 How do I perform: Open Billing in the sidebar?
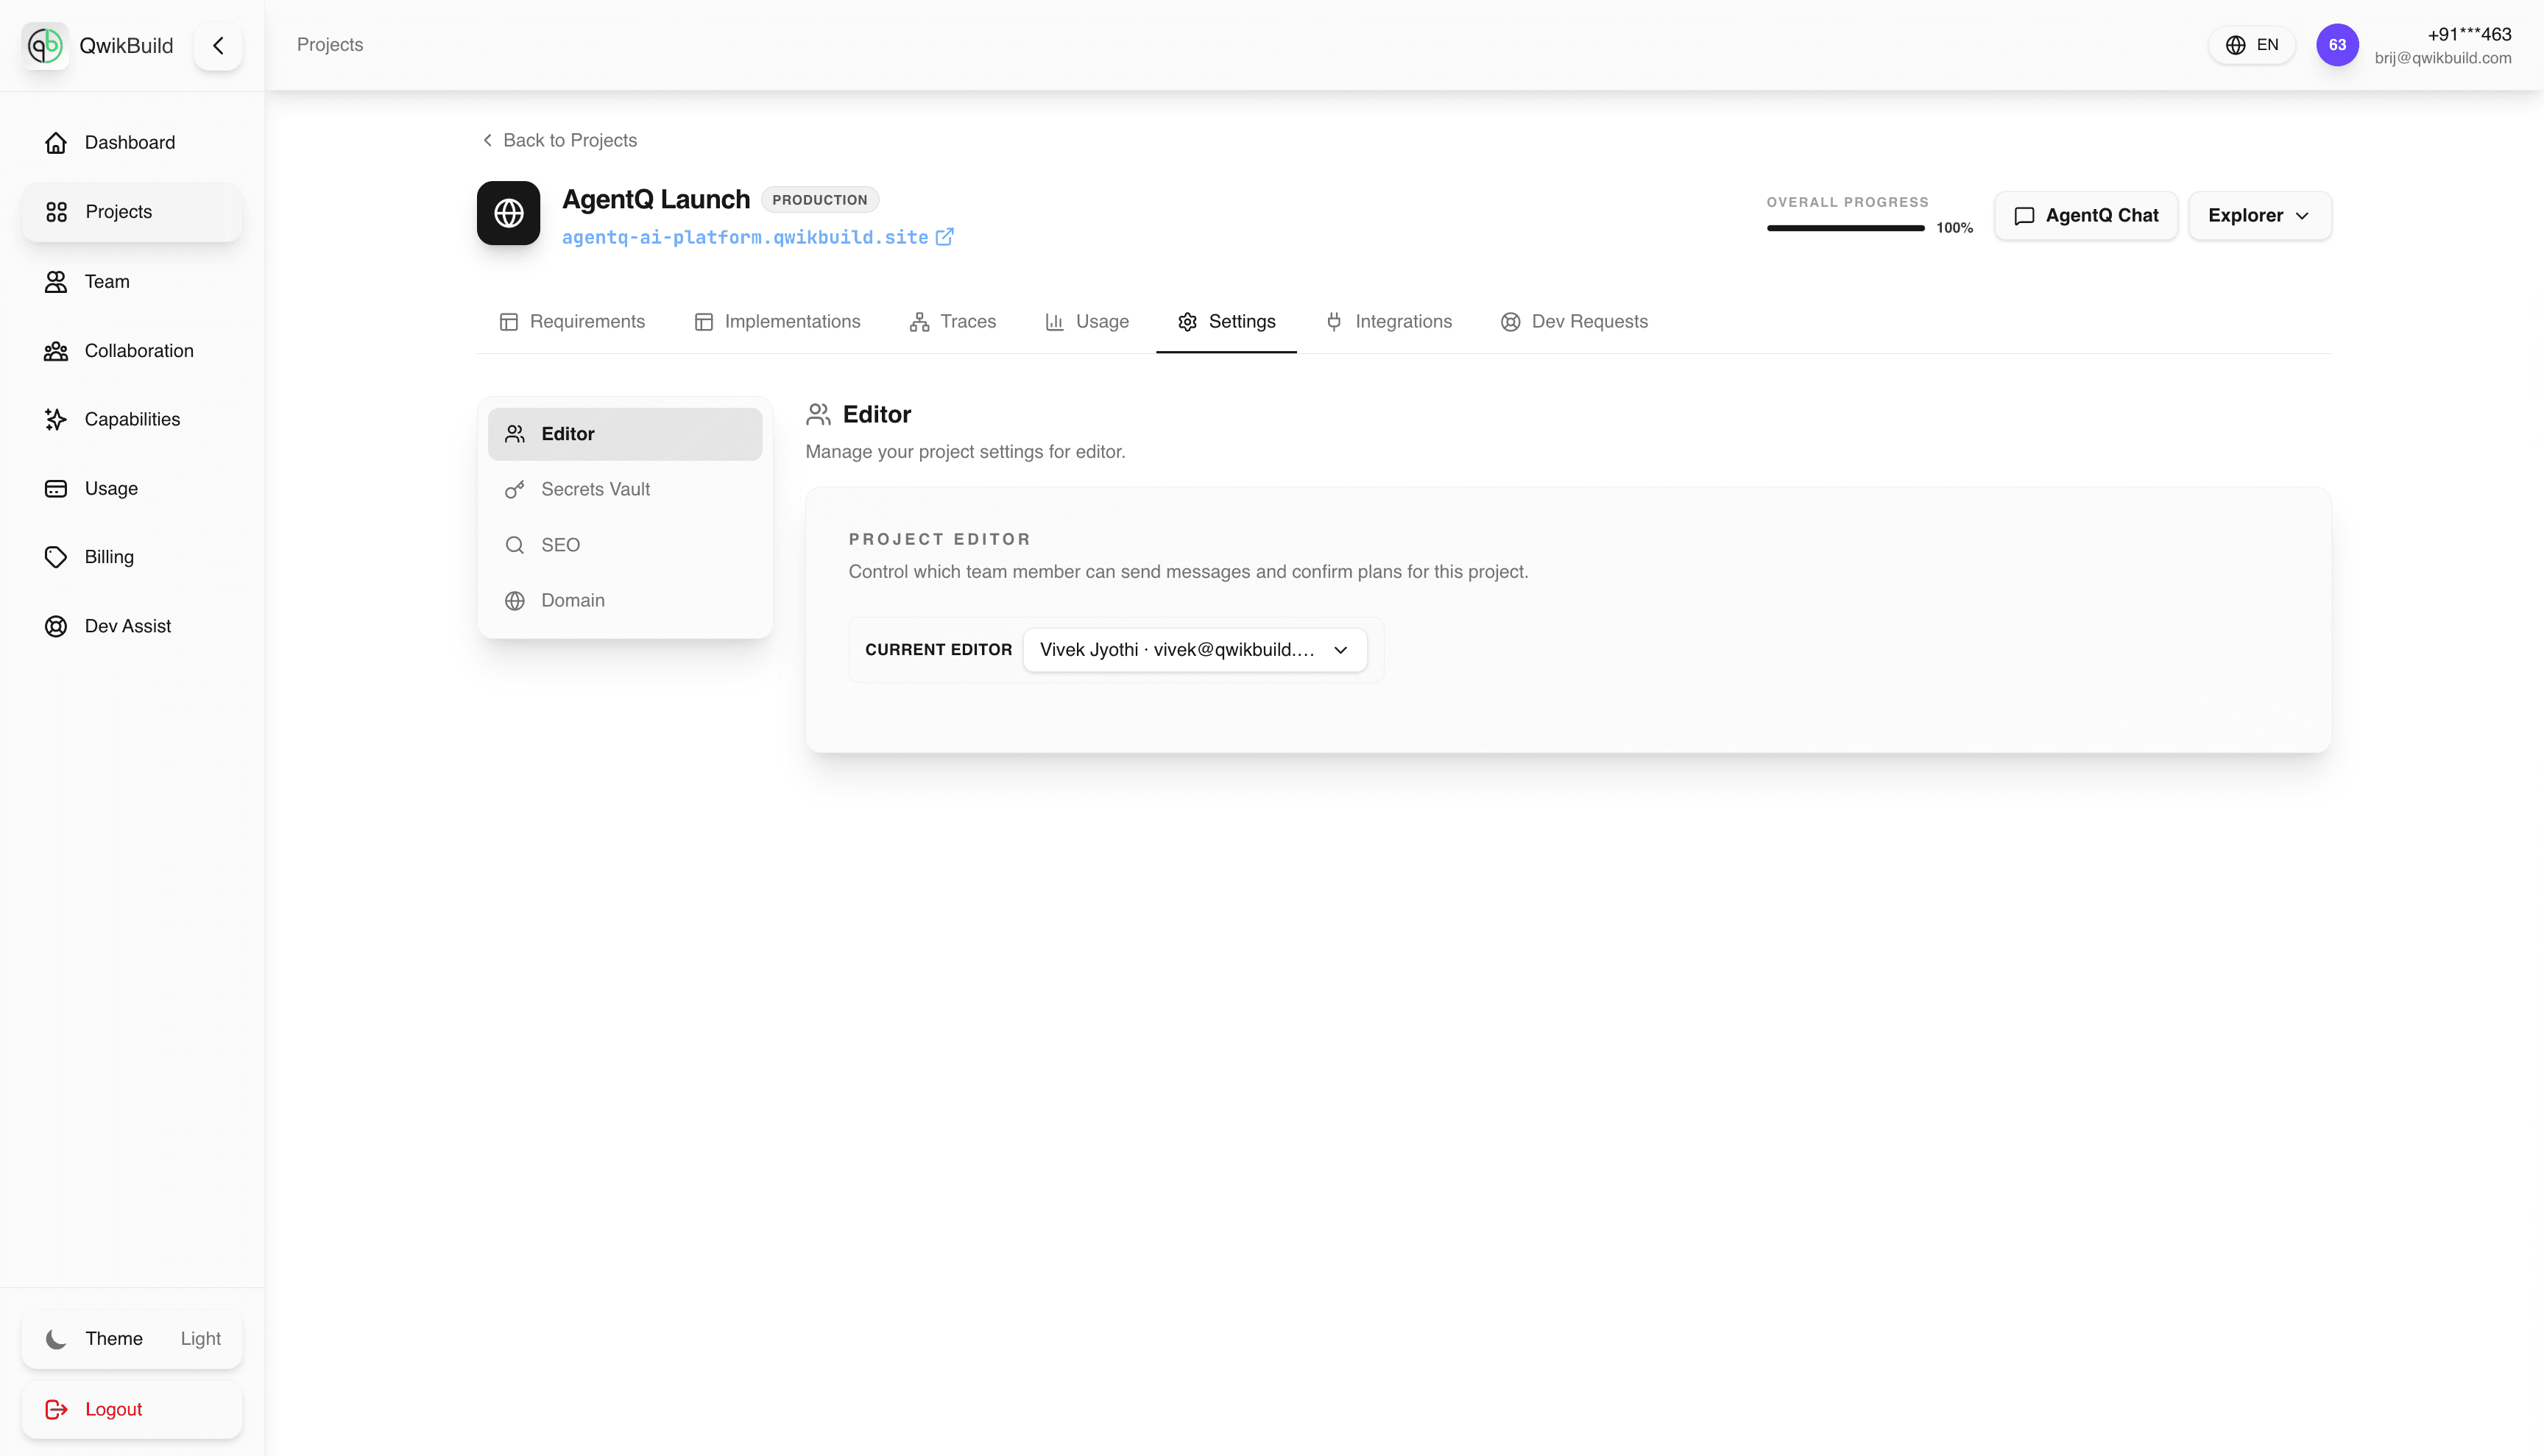tap(132, 557)
